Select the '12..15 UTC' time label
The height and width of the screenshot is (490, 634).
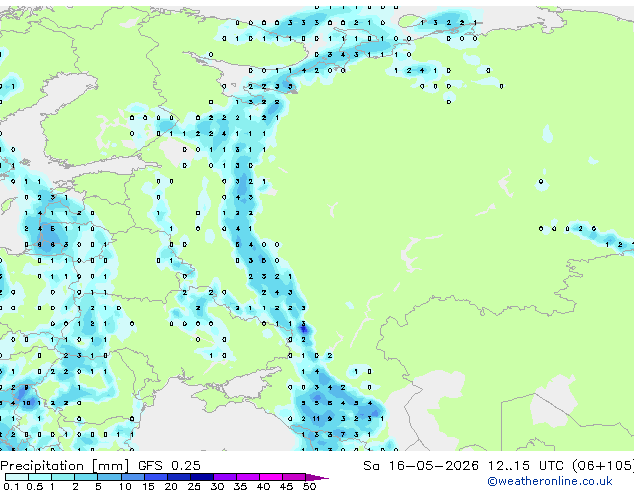526,466
